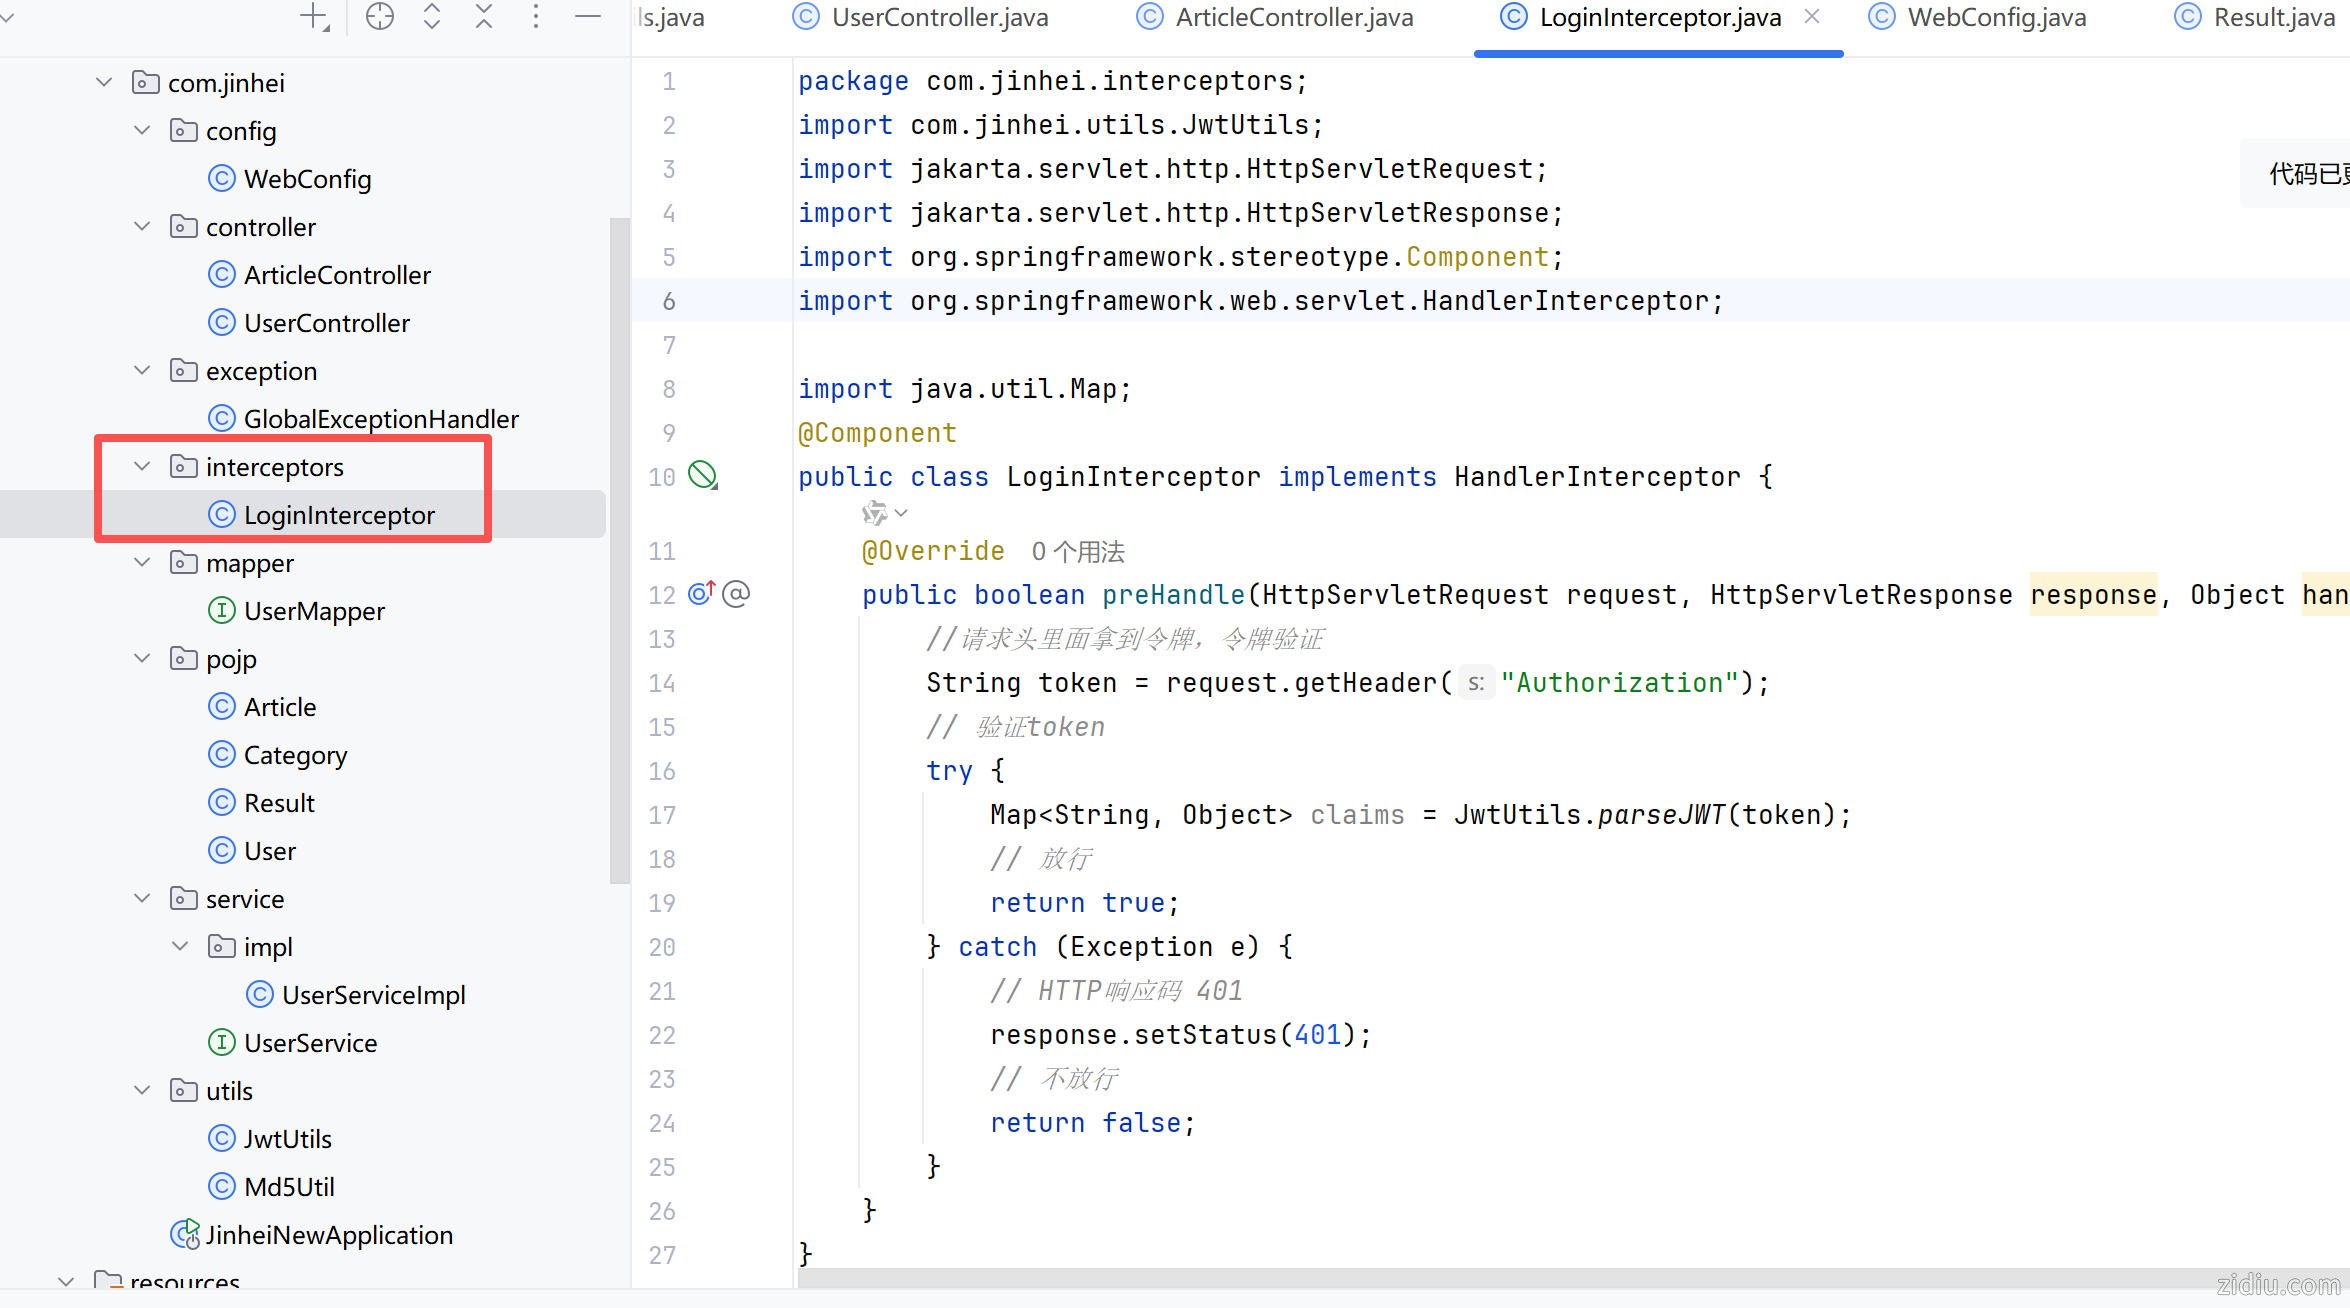Click the select opened file crosshair icon

click(x=380, y=17)
